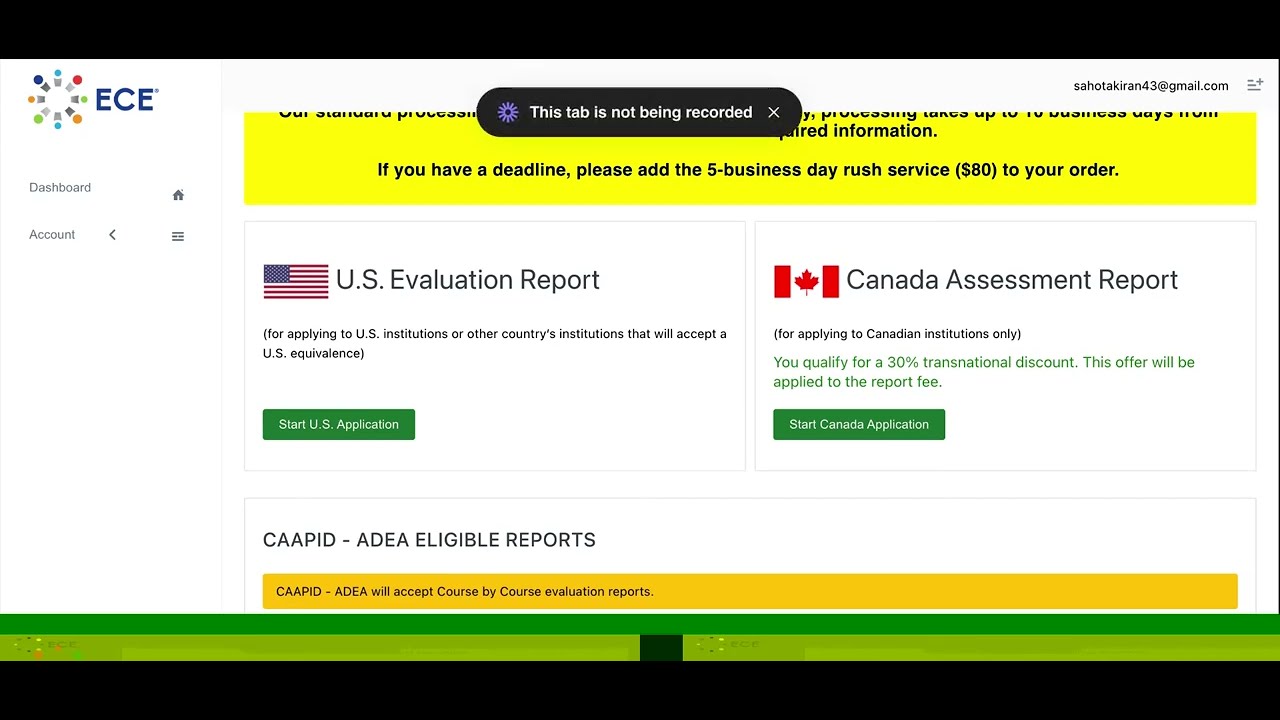Select the Canada Assessment Report heading
This screenshot has width=1280, height=720.
(1012, 280)
